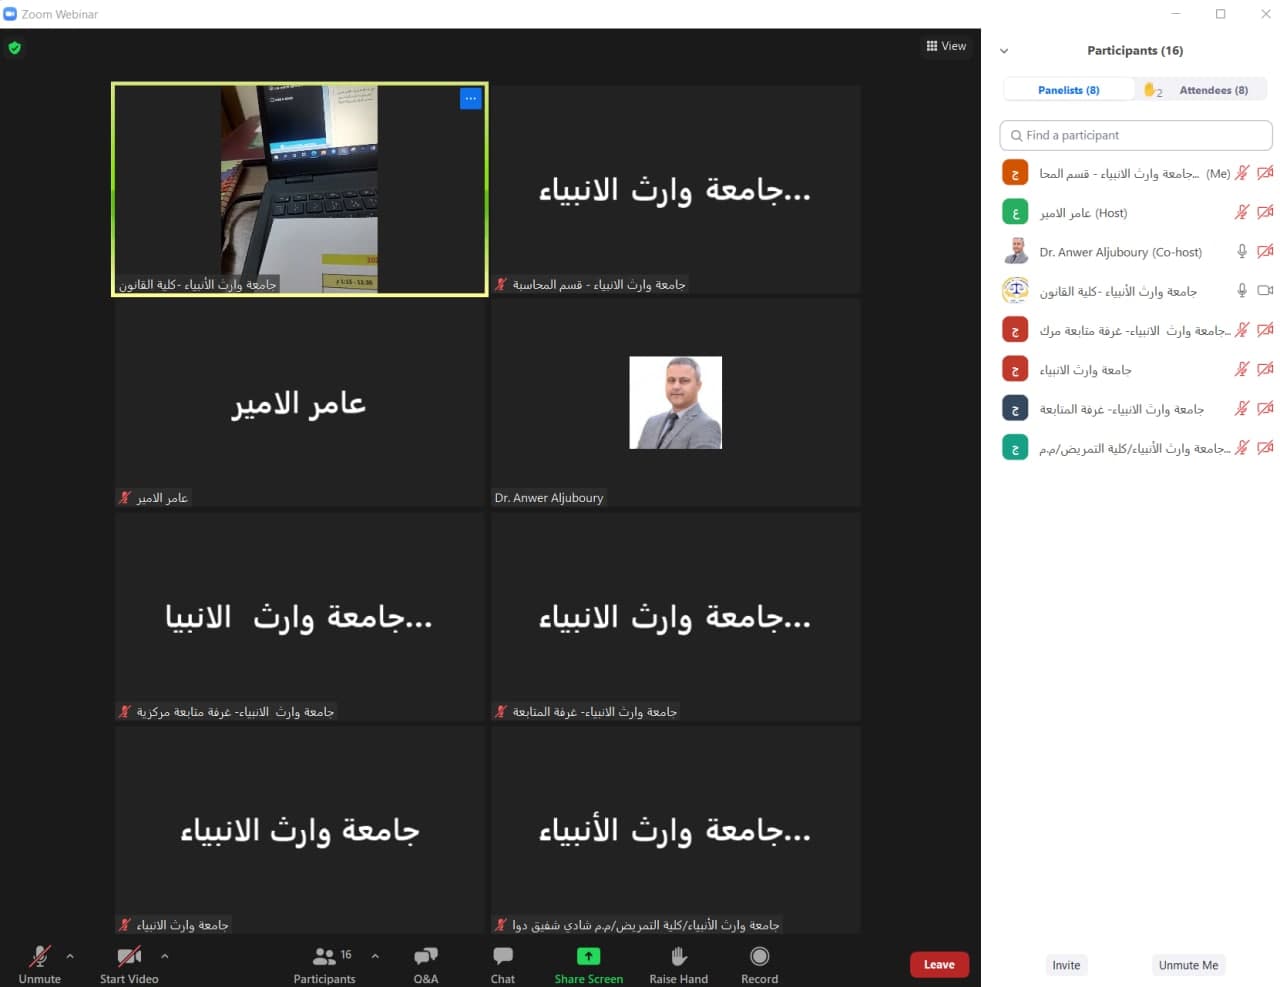1280x987 pixels.
Task: Open the Q&A panel icon
Action: point(426,957)
